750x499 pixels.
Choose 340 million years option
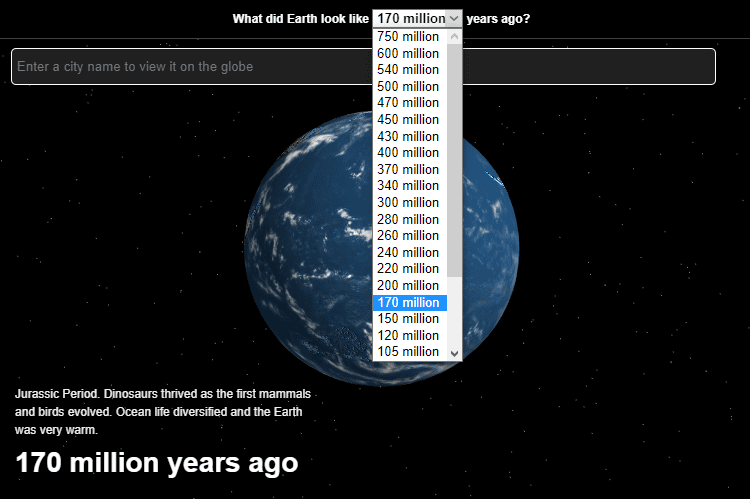point(410,186)
